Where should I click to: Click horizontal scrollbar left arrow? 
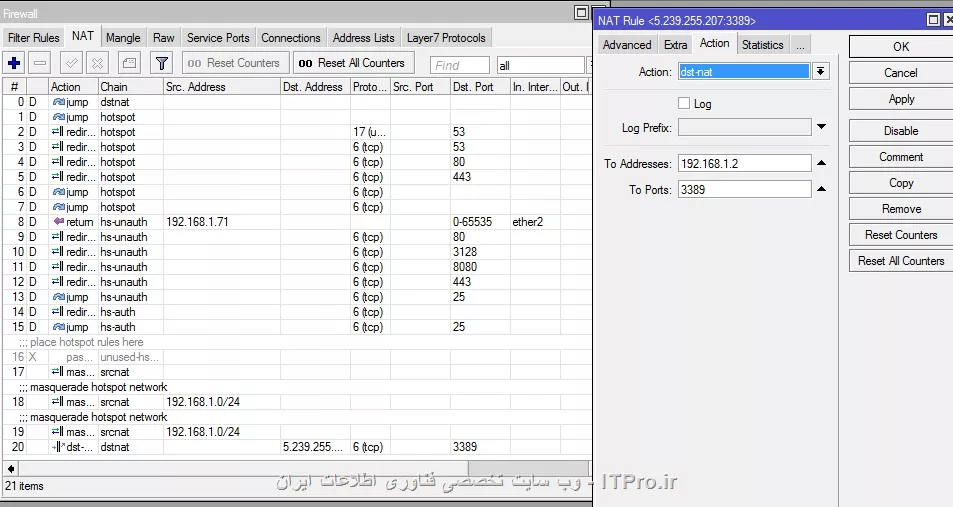coord(11,469)
